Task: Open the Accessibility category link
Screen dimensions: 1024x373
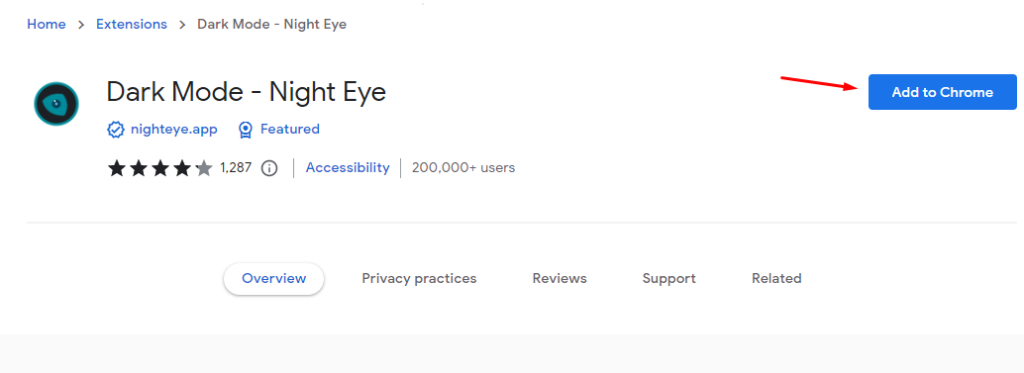Action: click(347, 167)
